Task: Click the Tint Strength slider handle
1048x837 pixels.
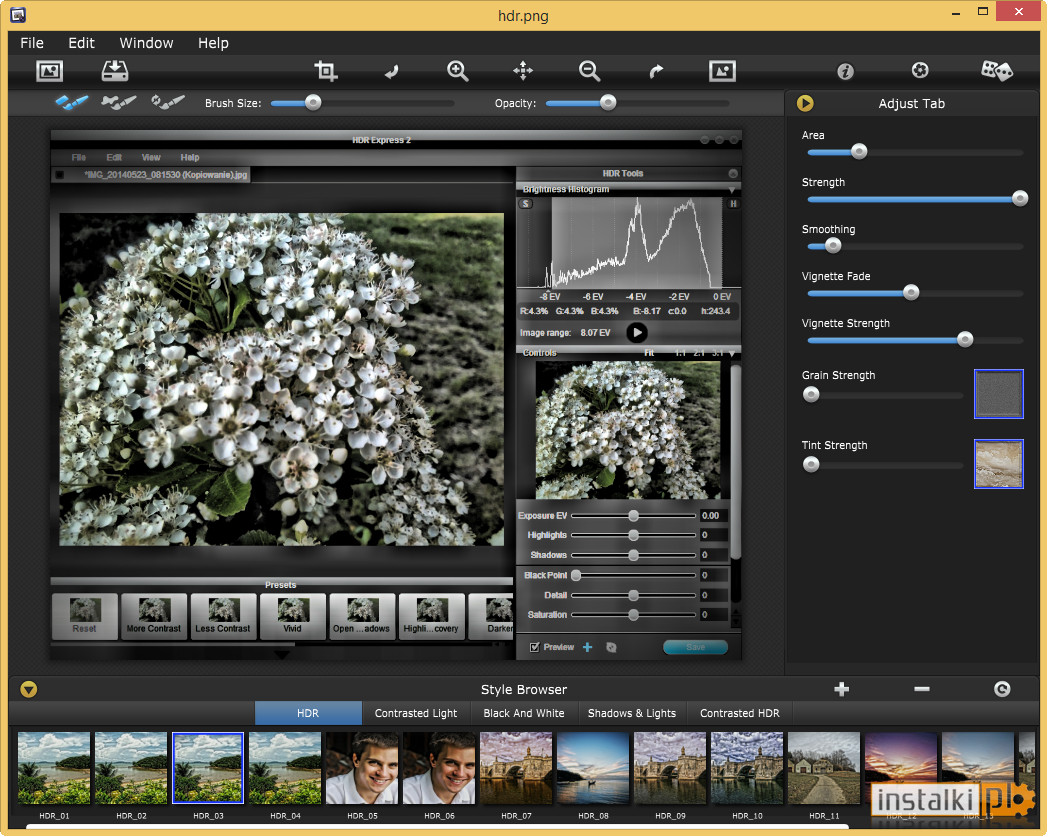Action: point(811,464)
